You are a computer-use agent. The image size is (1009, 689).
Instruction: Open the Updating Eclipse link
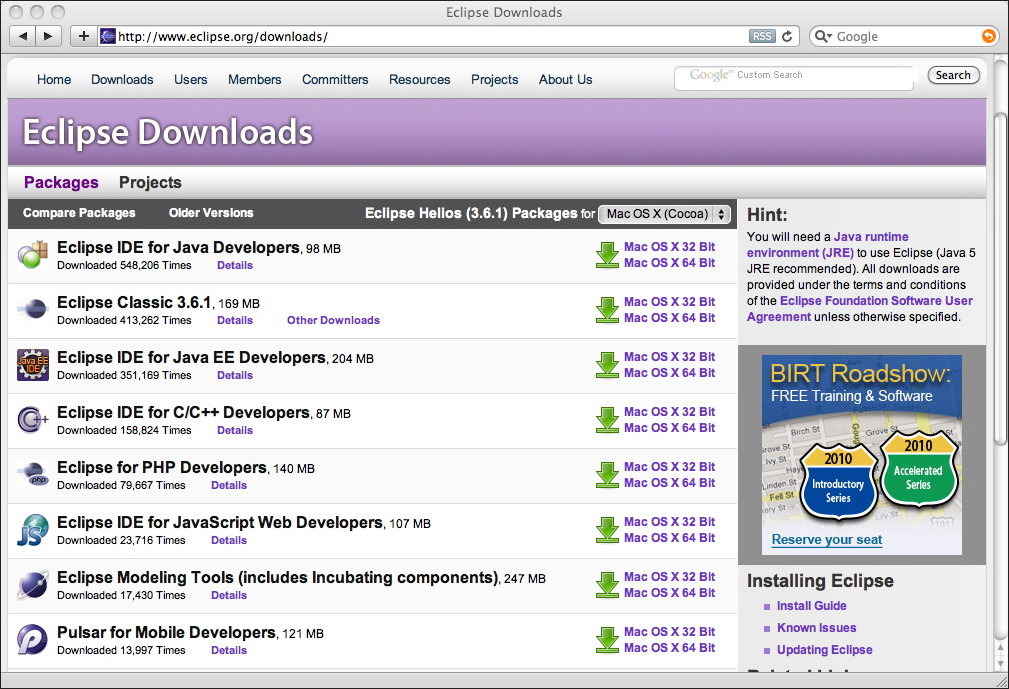[x=824, y=650]
